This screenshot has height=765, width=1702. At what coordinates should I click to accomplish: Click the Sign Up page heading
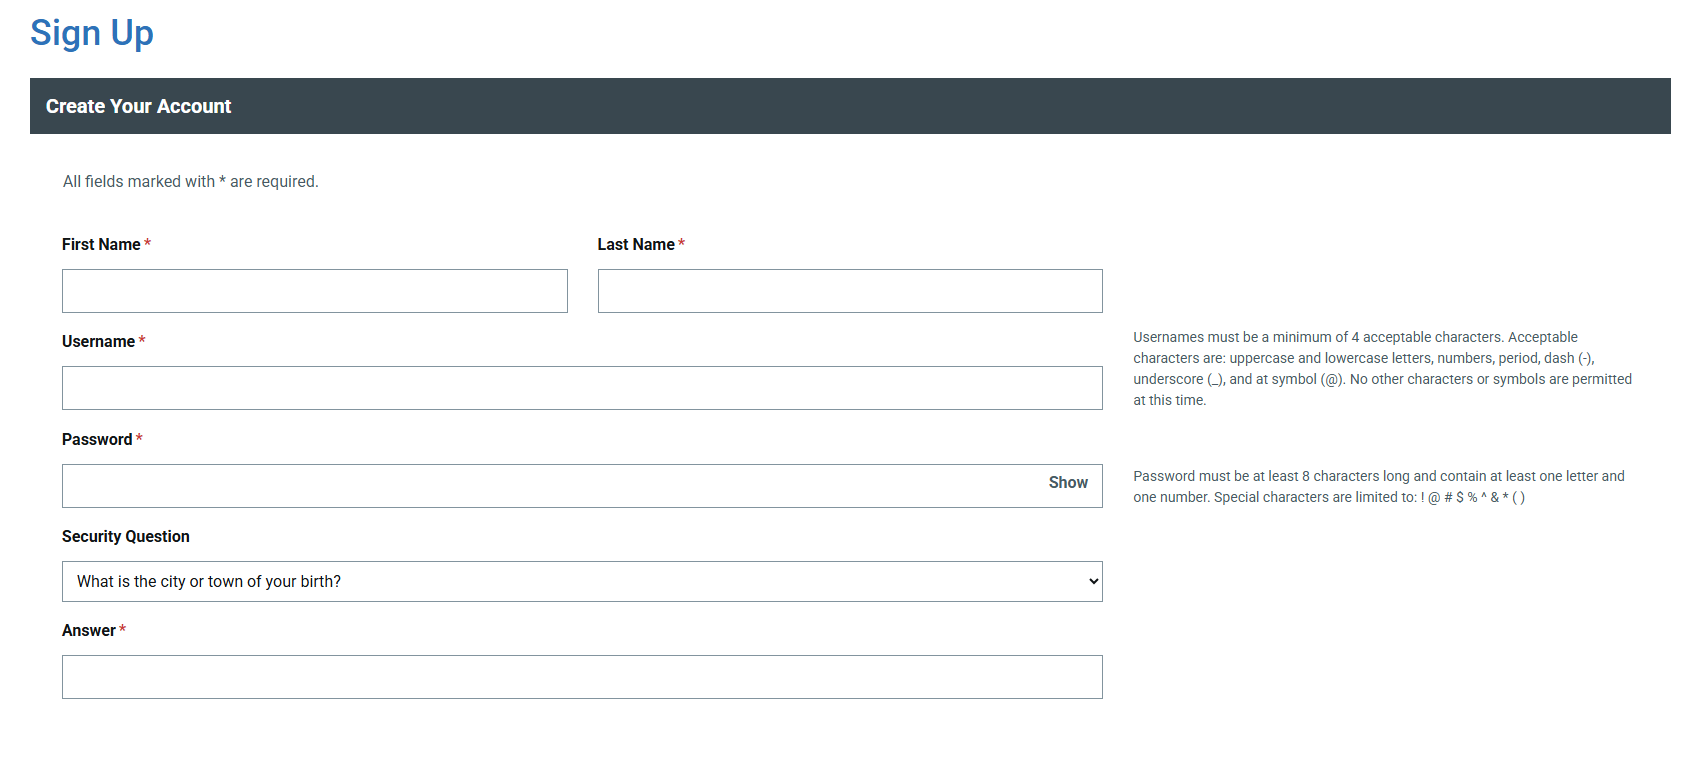(92, 33)
